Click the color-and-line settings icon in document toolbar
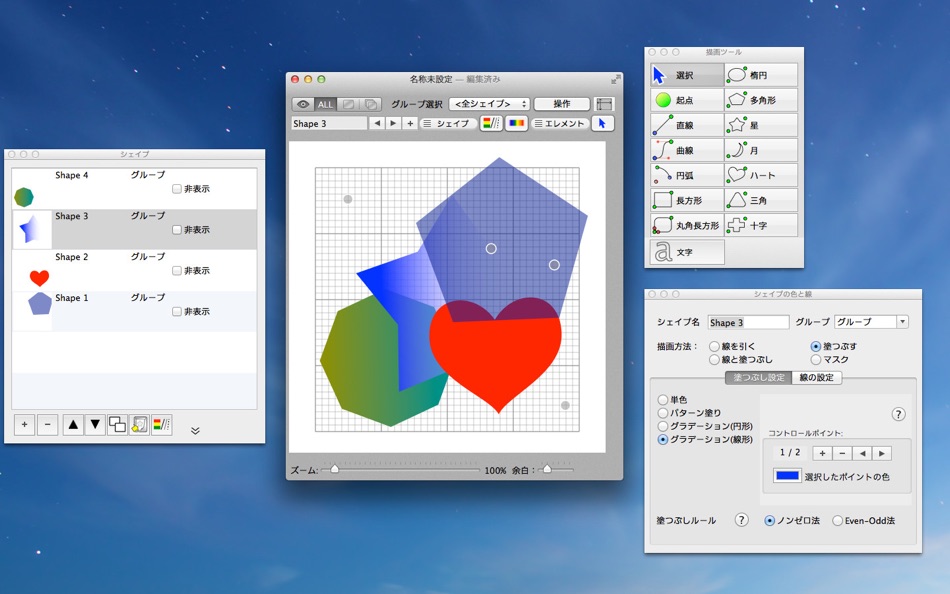 491,123
